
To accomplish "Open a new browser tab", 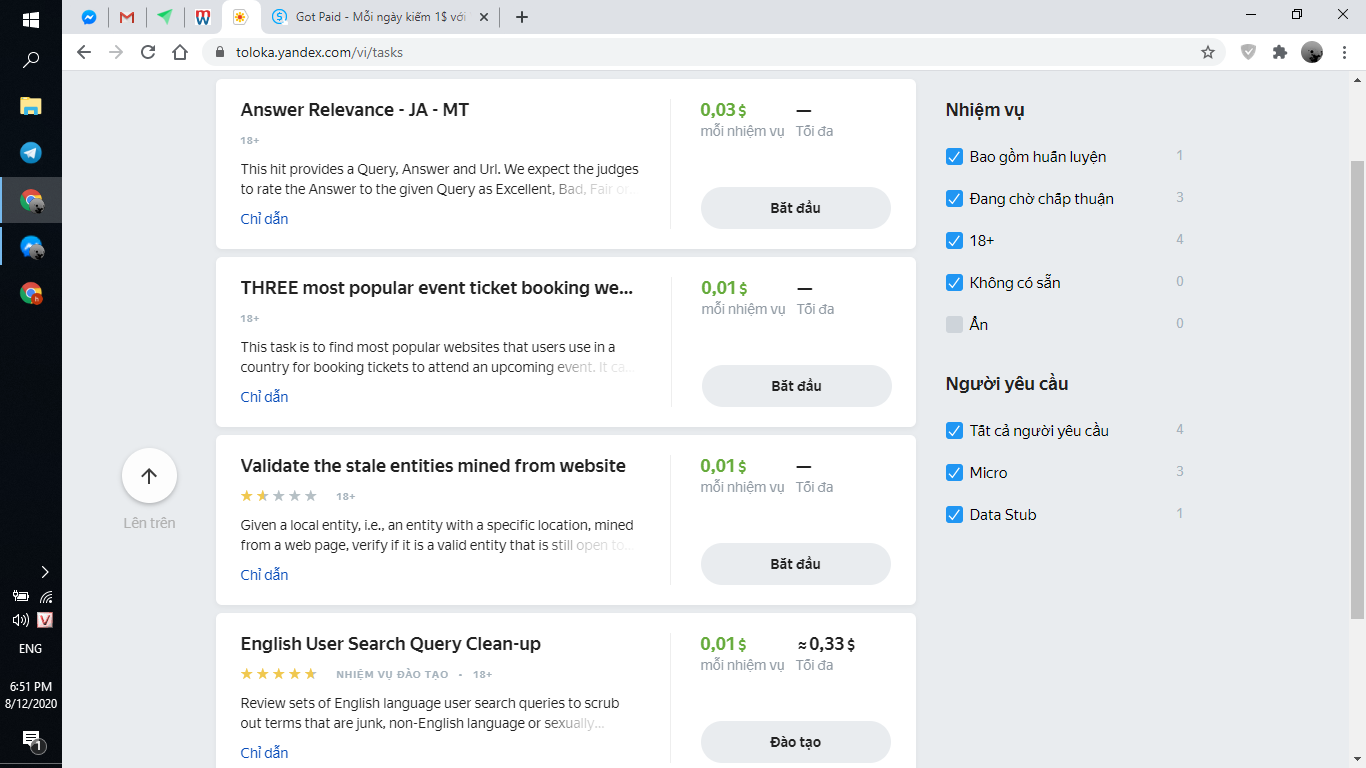I will 521,17.
